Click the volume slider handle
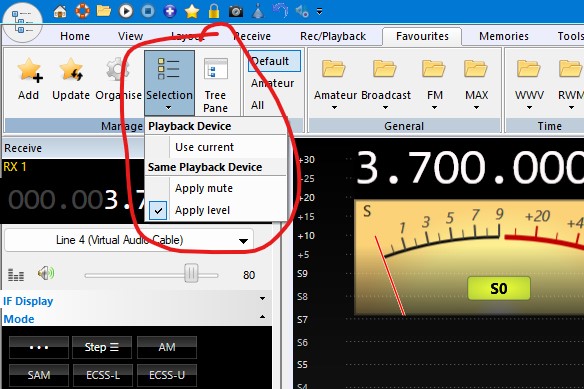584x389 pixels. point(191,274)
